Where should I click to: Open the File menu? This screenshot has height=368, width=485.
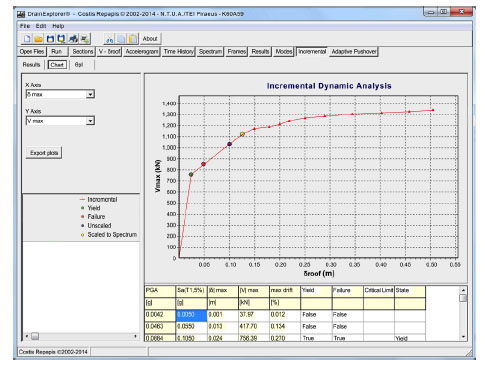coord(25,26)
